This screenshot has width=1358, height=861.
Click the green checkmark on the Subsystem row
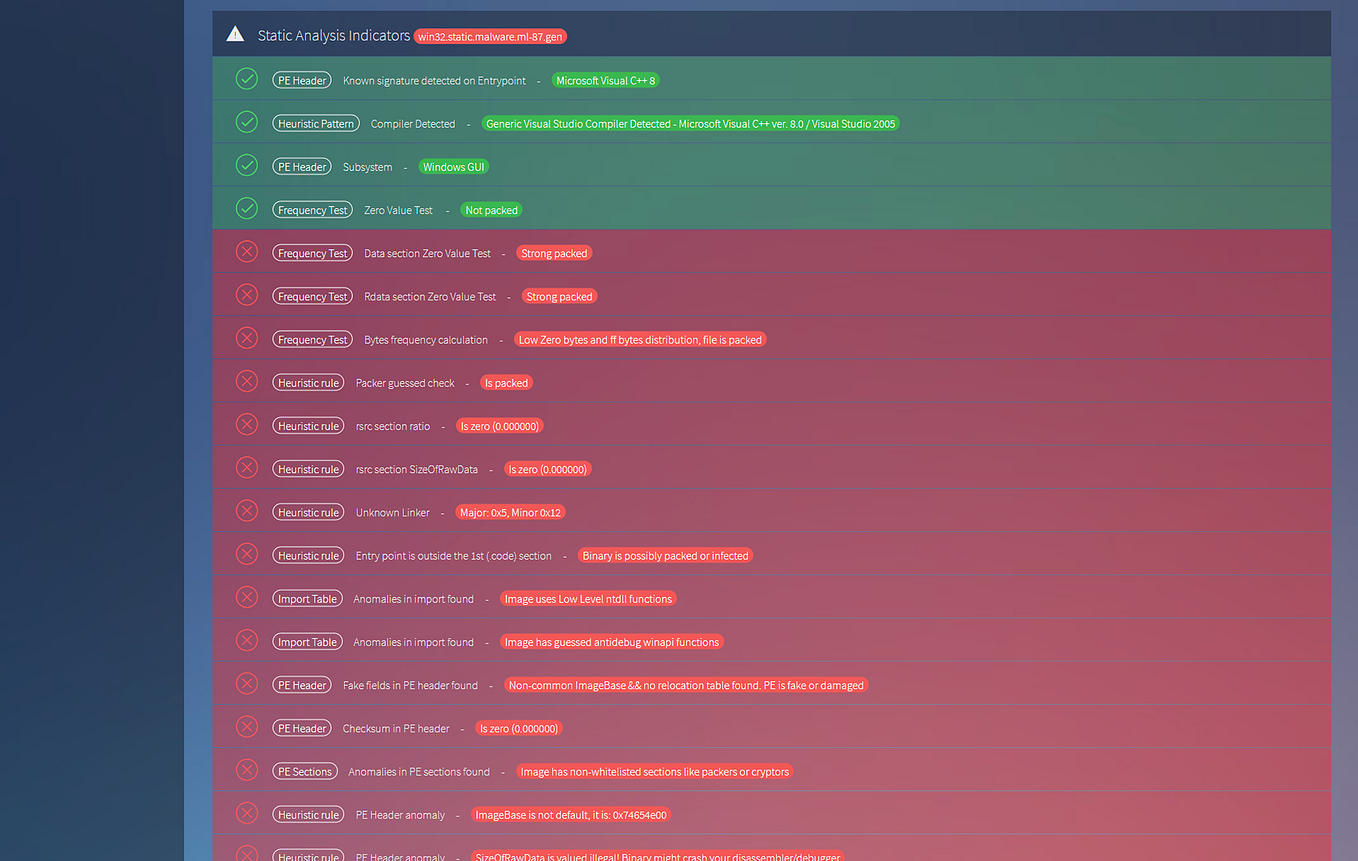(247, 165)
